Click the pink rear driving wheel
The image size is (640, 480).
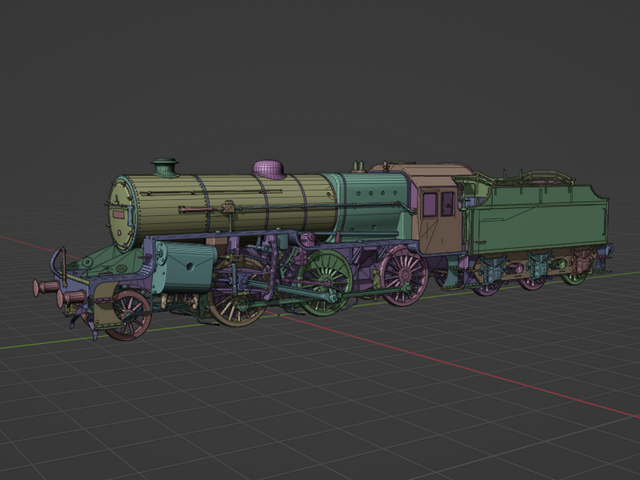tap(403, 274)
